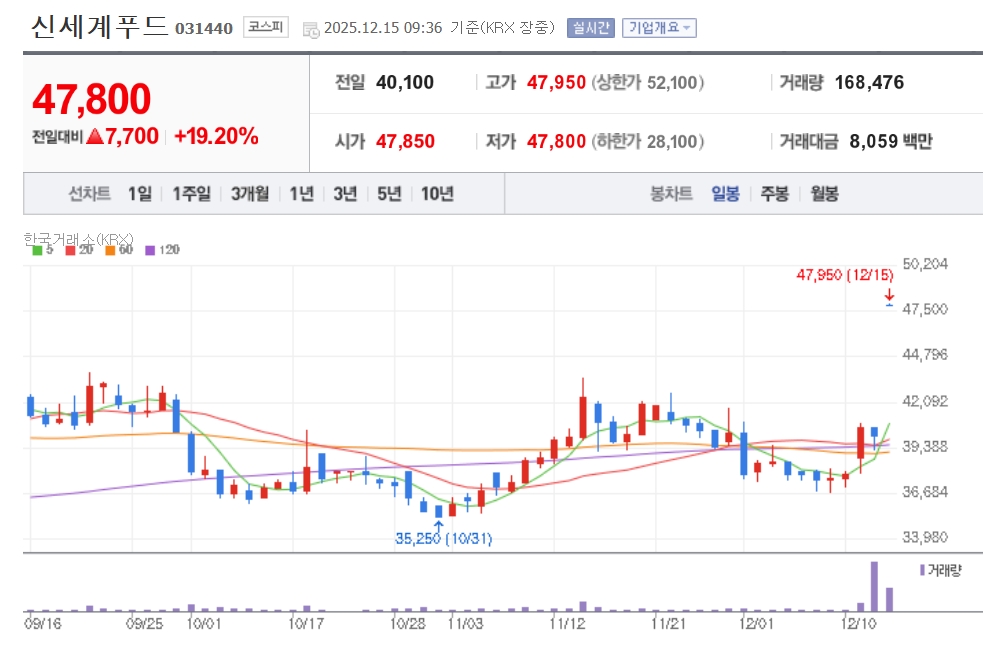Image resolution: width=983 pixels, height=653 pixels.
Task: Click the red up triangle change icon
Action: (95, 136)
